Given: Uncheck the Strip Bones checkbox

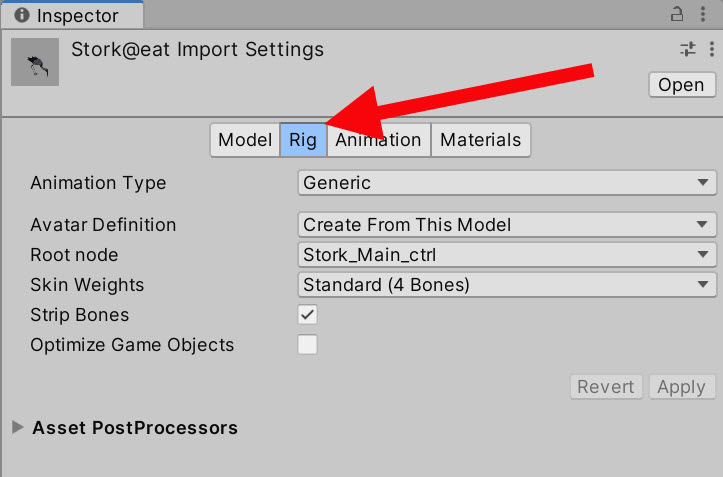Looking at the screenshot, I should 308,315.
